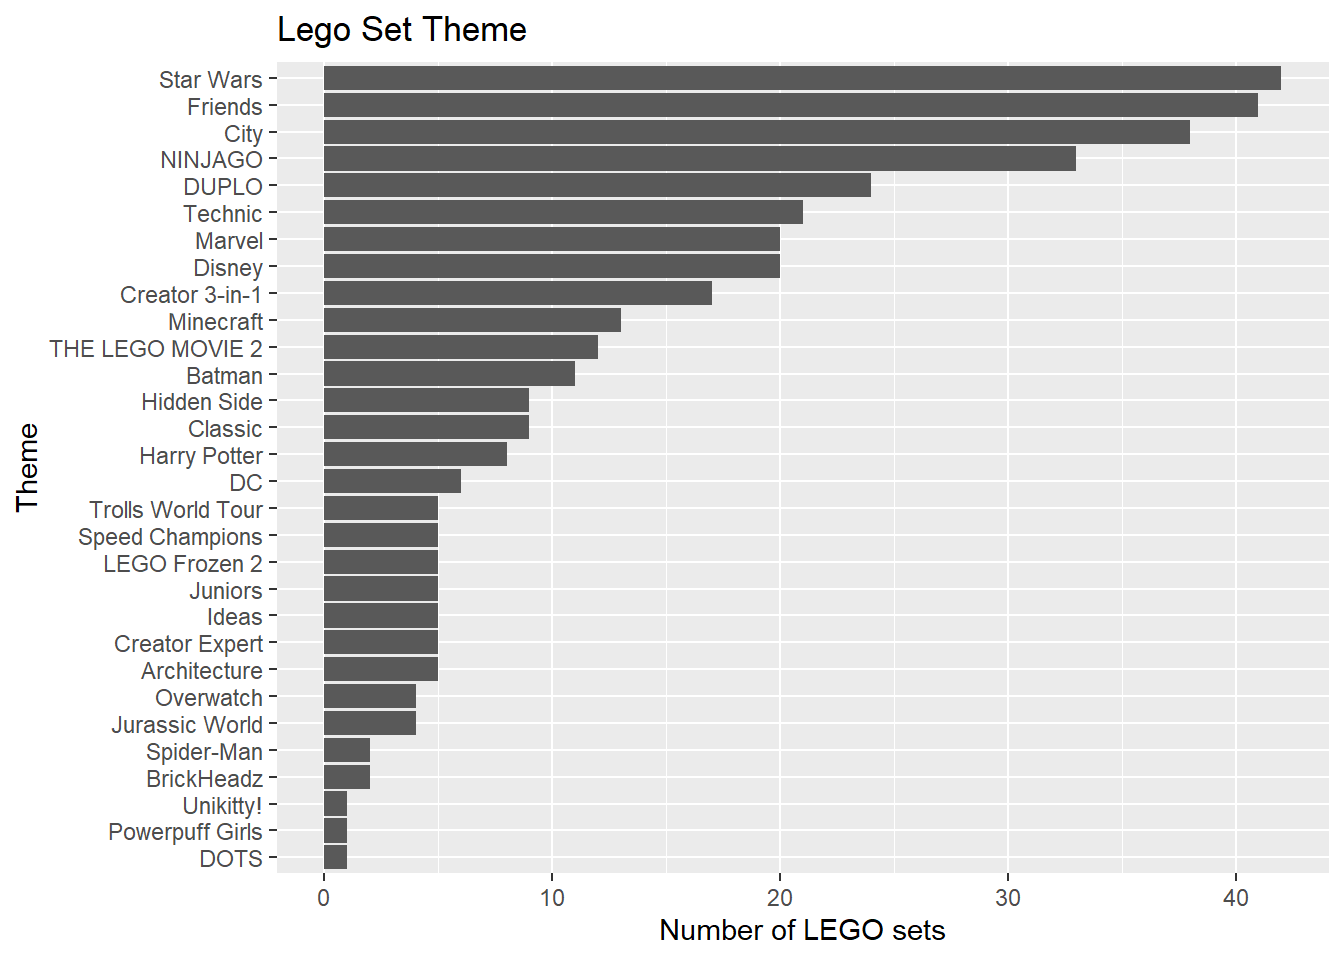
Task: Click the Creator 3-in-1 bar
Action: tap(517, 294)
